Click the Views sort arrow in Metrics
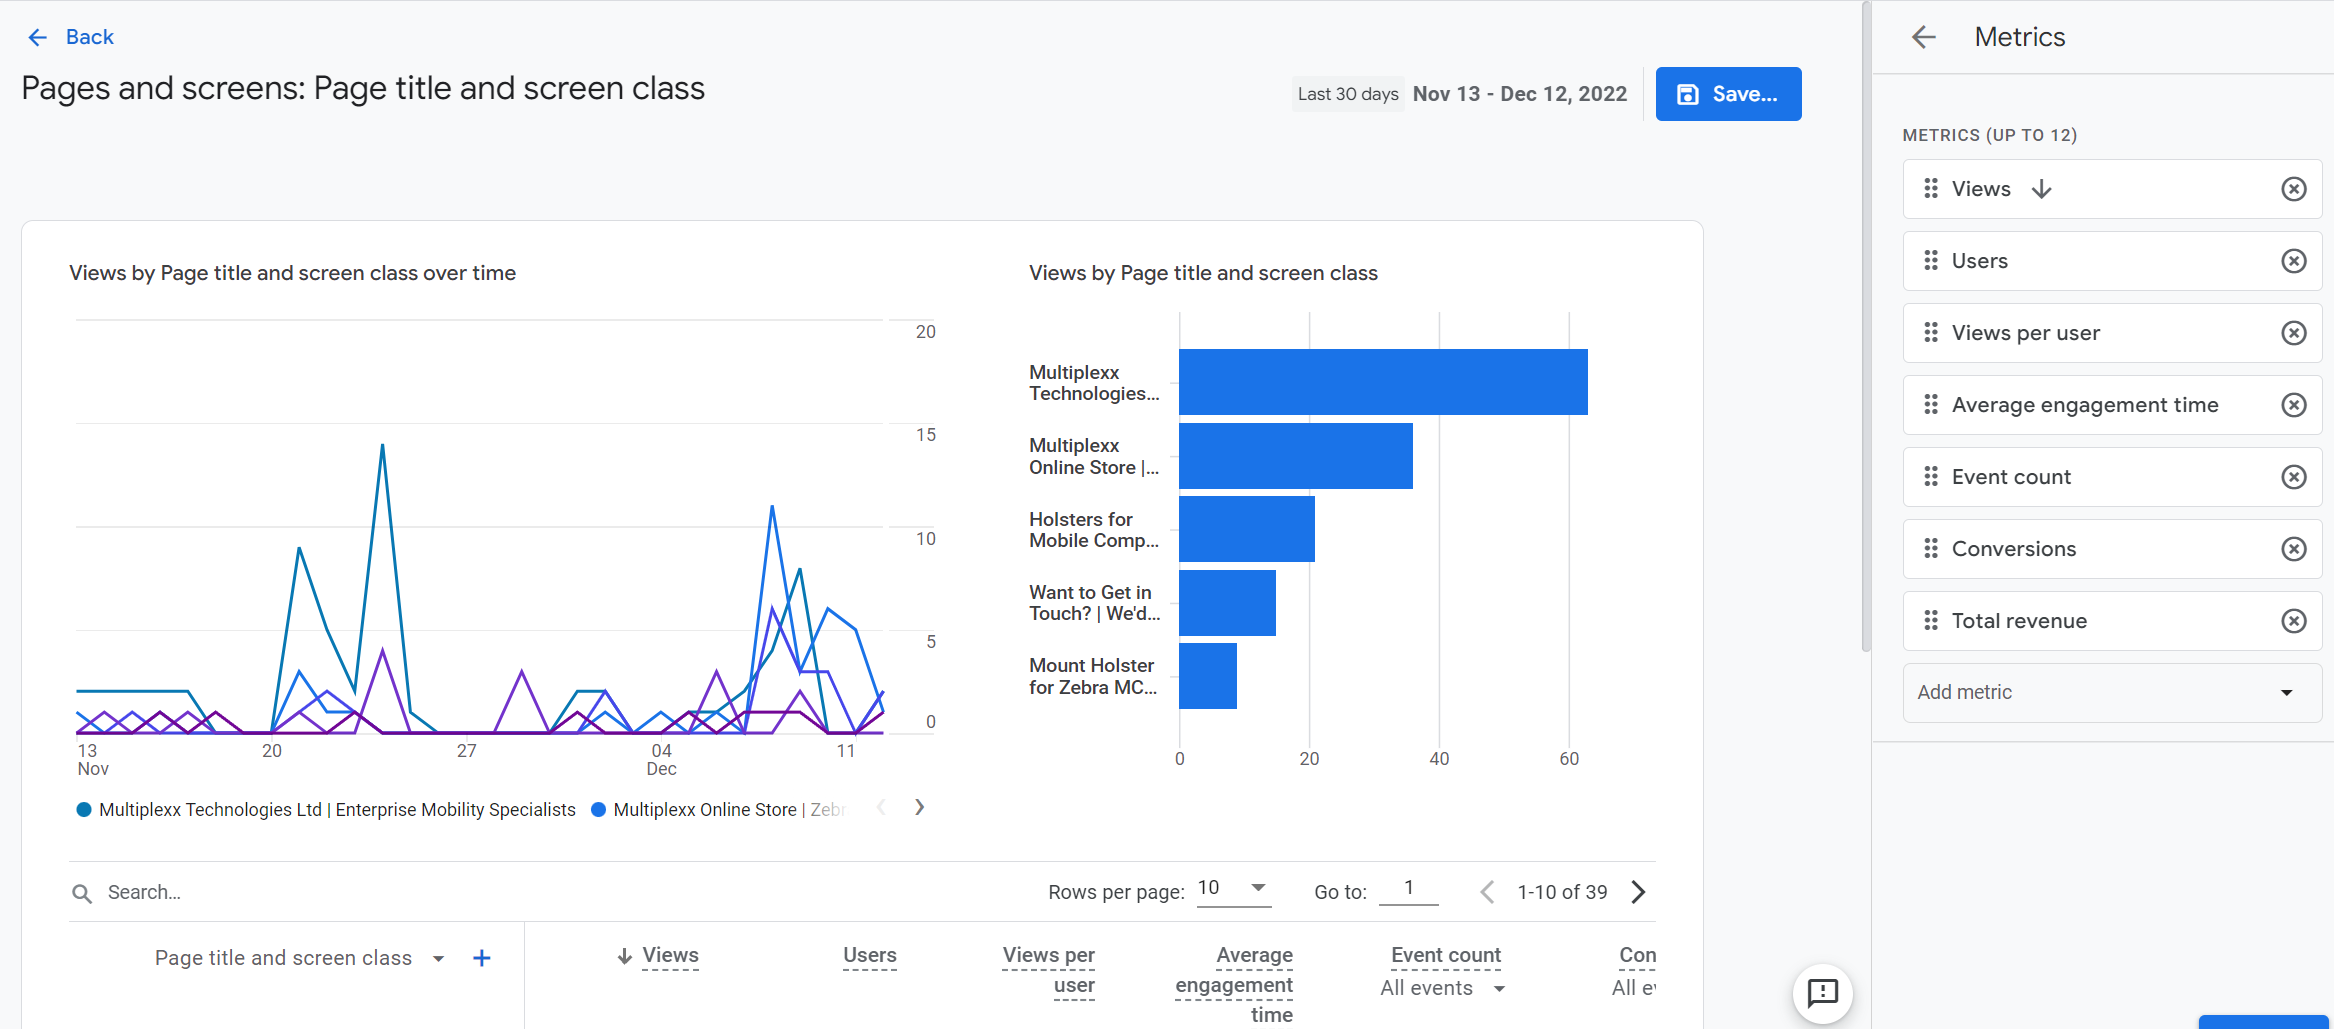The width and height of the screenshot is (2334, 1029). pos(2042,189)
